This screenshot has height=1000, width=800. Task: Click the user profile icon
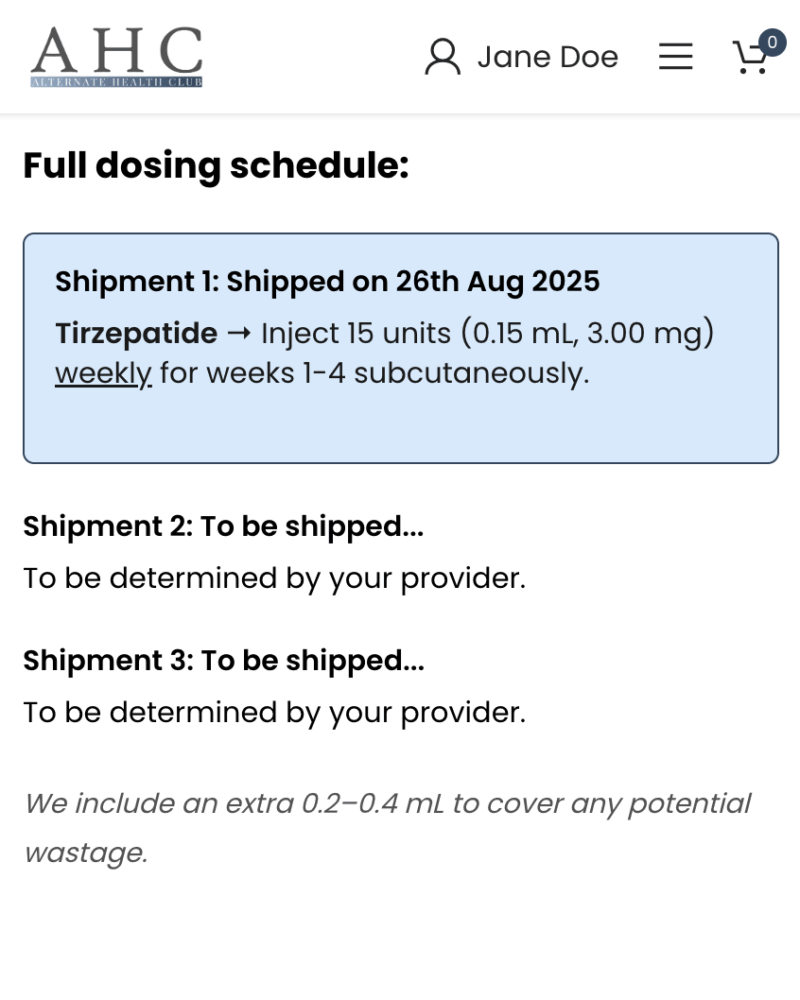coord(442,57)
